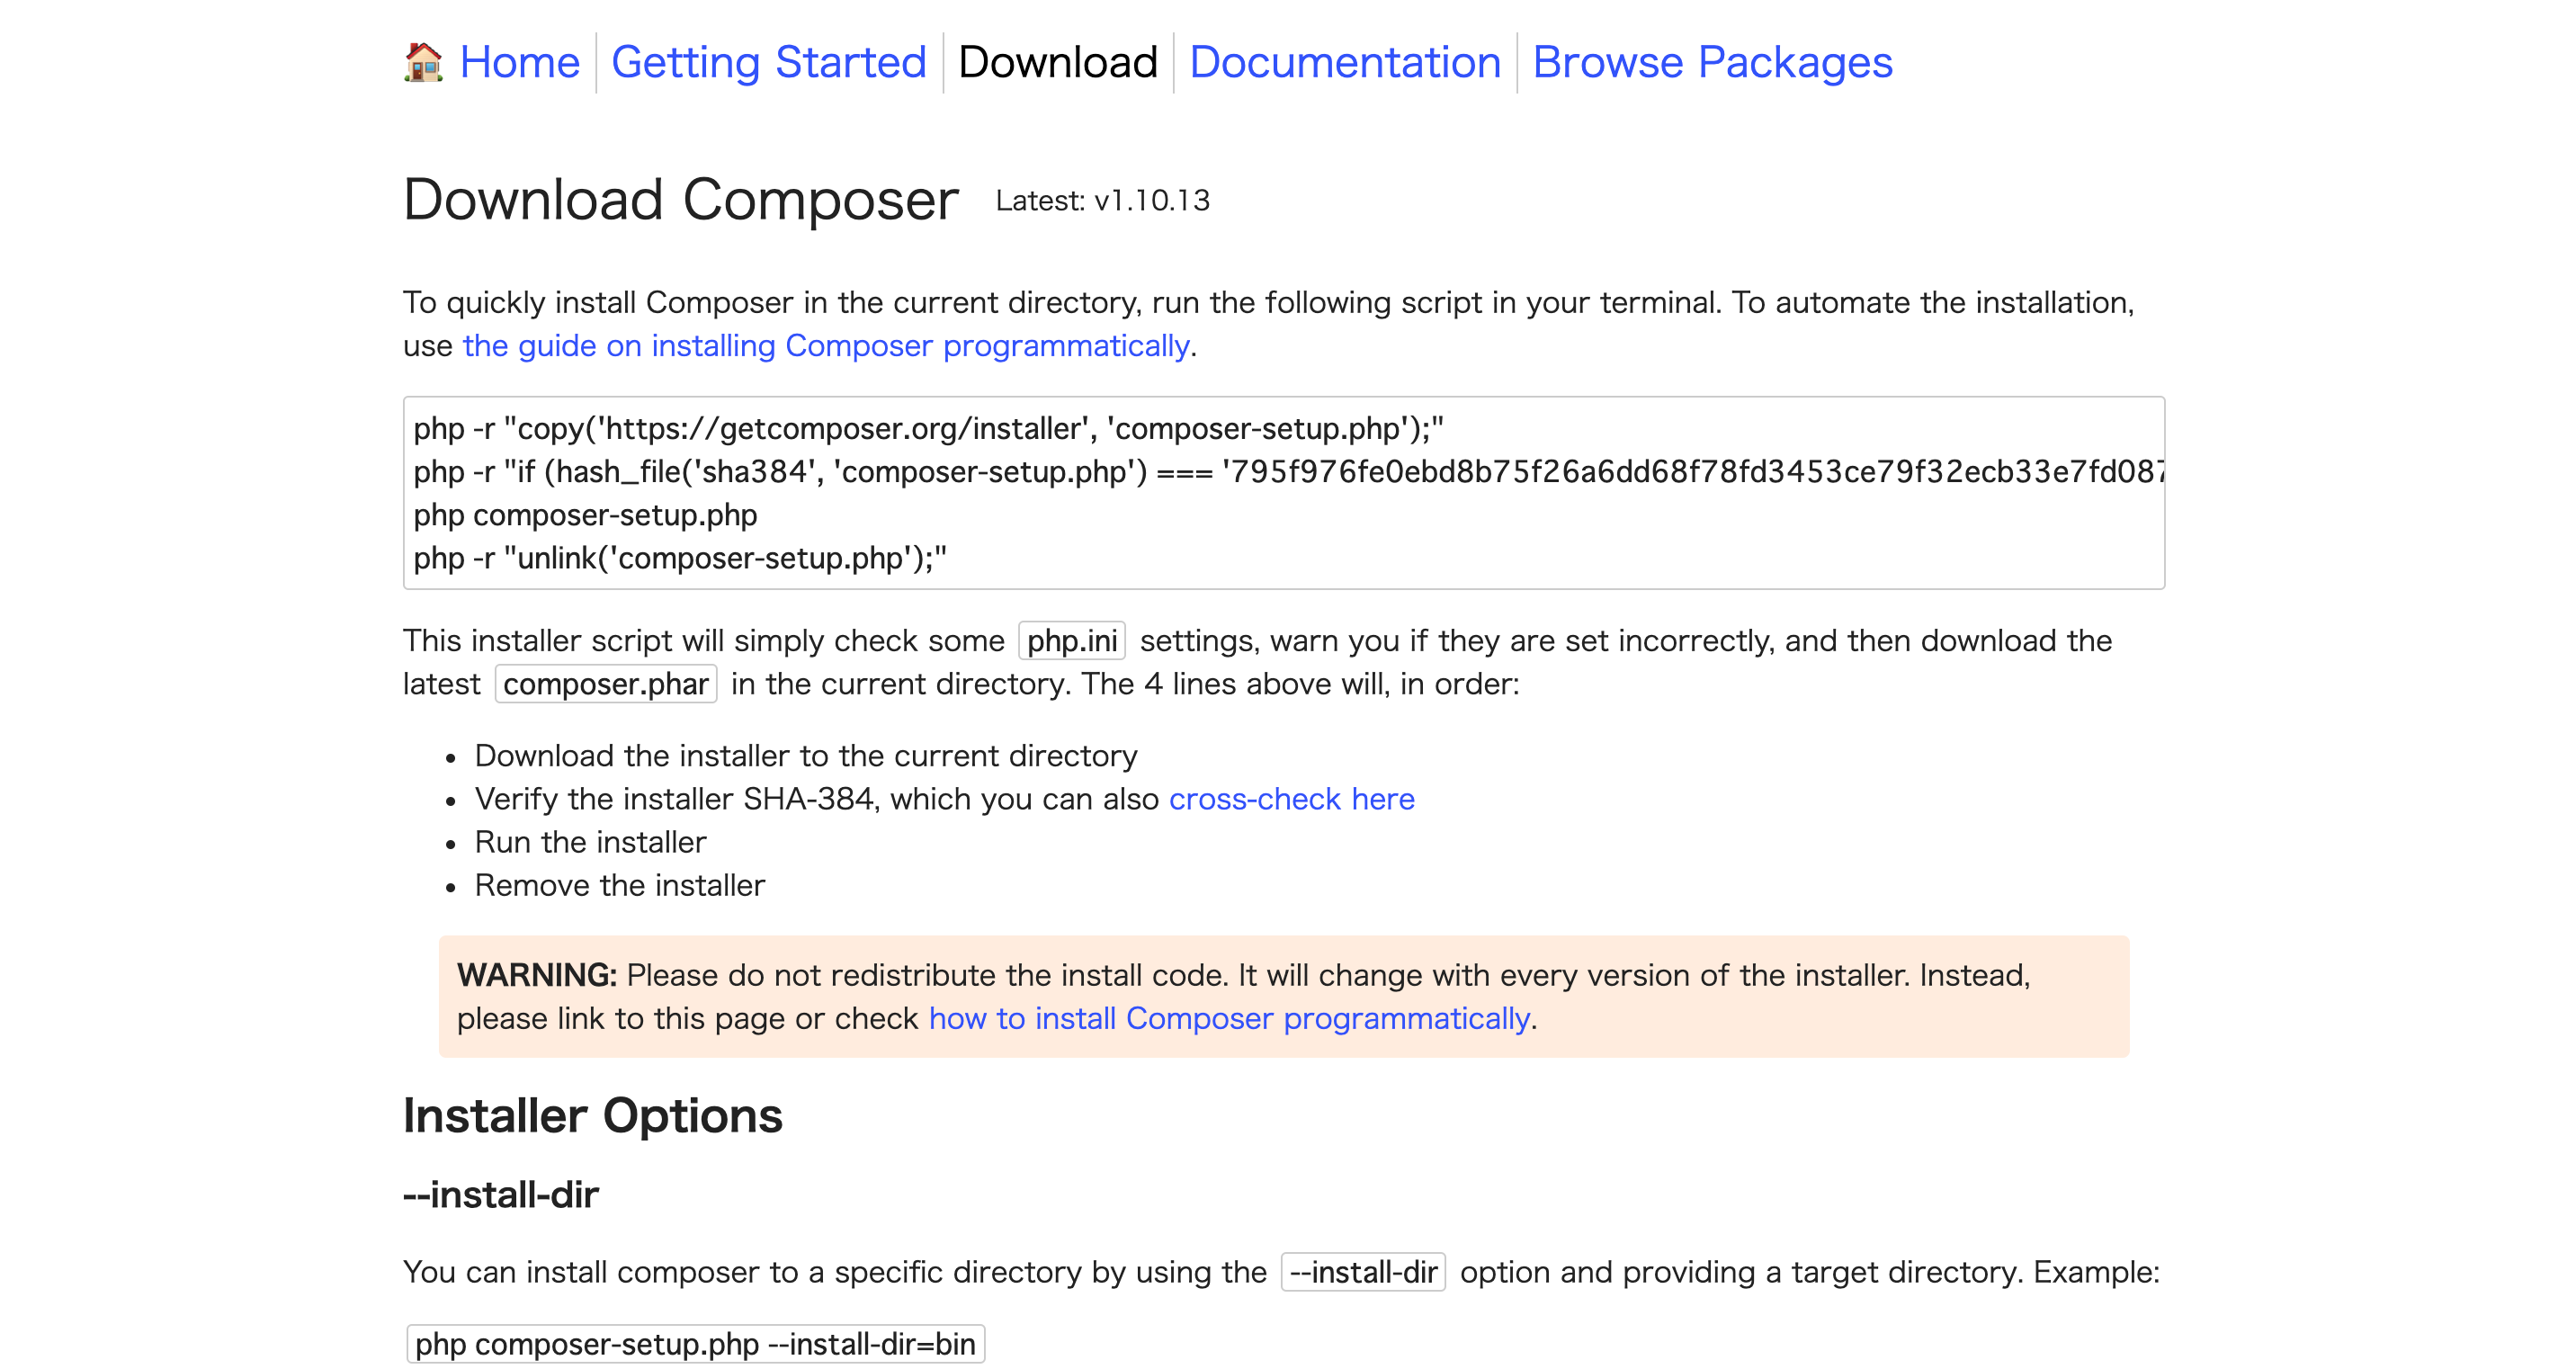Click the house icon beside Home

423,62
